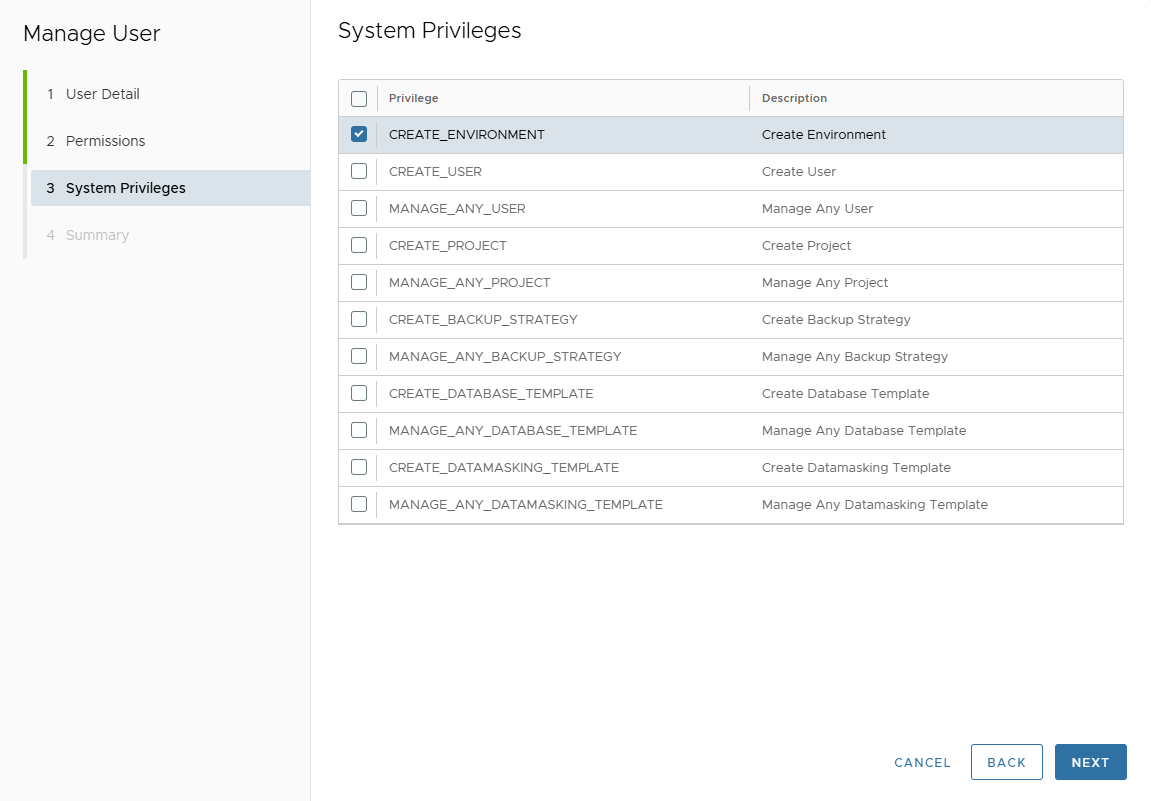This screenshot has width=1151, height=801.
Task: Enable the CREATE_DATAMASKING_TEMPLATE privilege
Action: pos(359,467)
